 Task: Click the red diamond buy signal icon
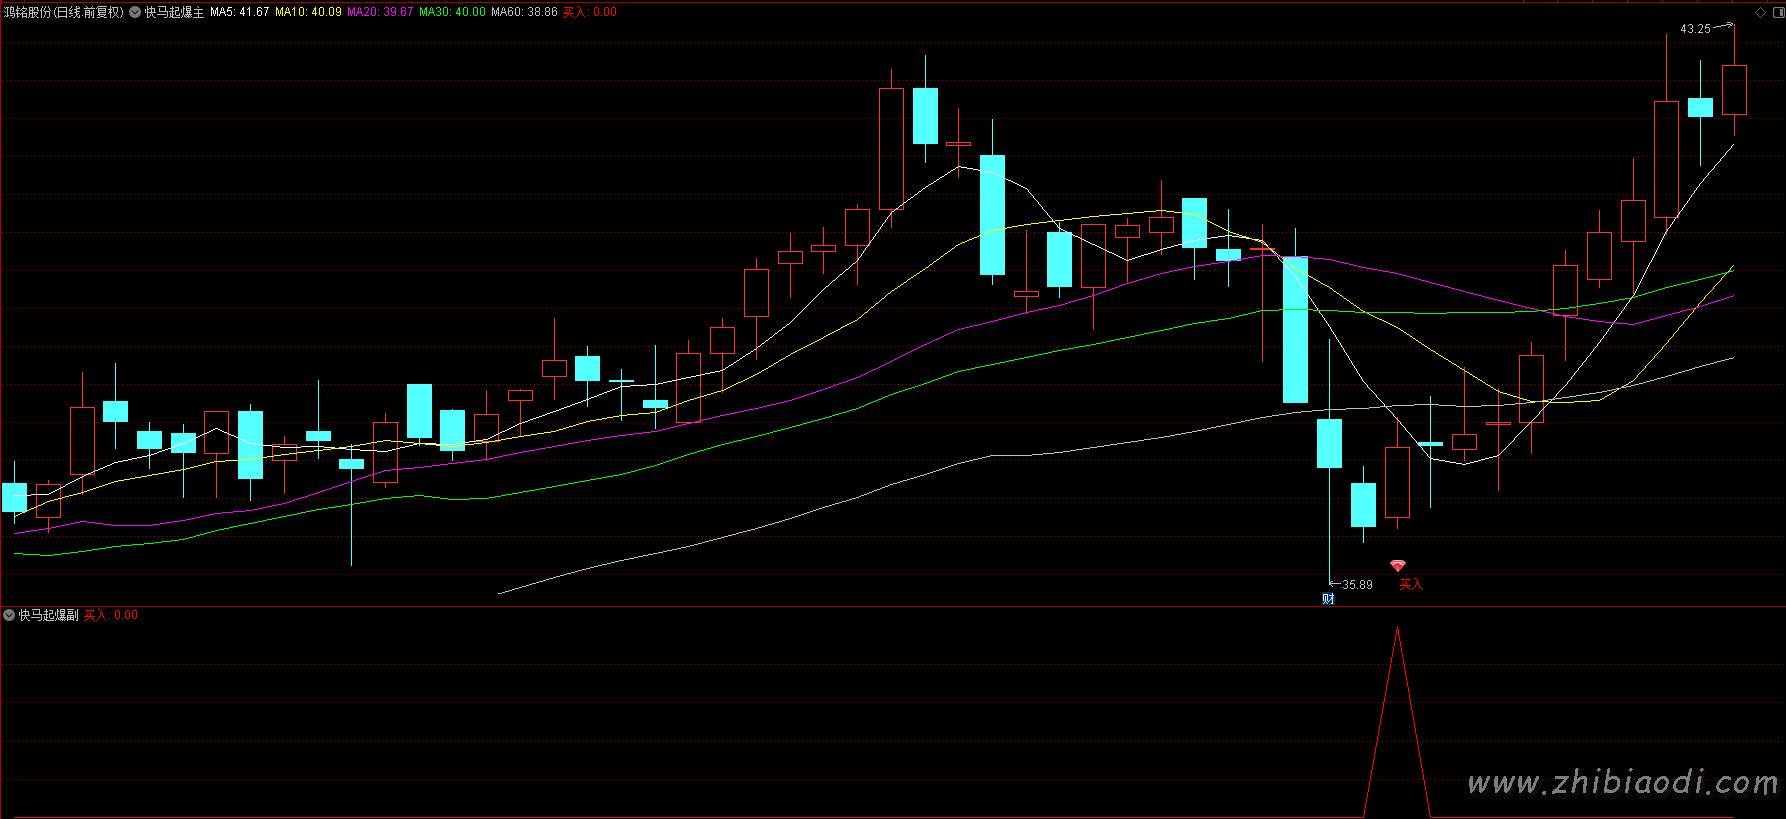(x=1397, y=566)
